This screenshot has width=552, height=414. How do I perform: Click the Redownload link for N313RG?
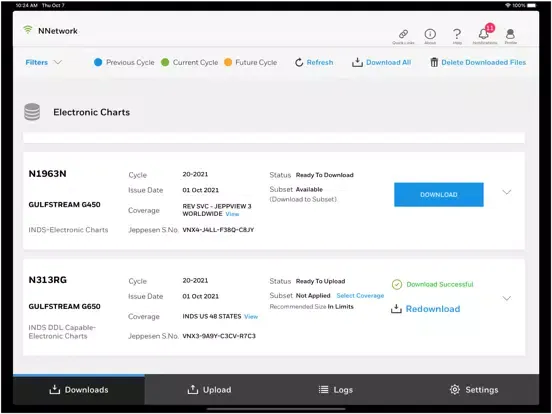433,309
